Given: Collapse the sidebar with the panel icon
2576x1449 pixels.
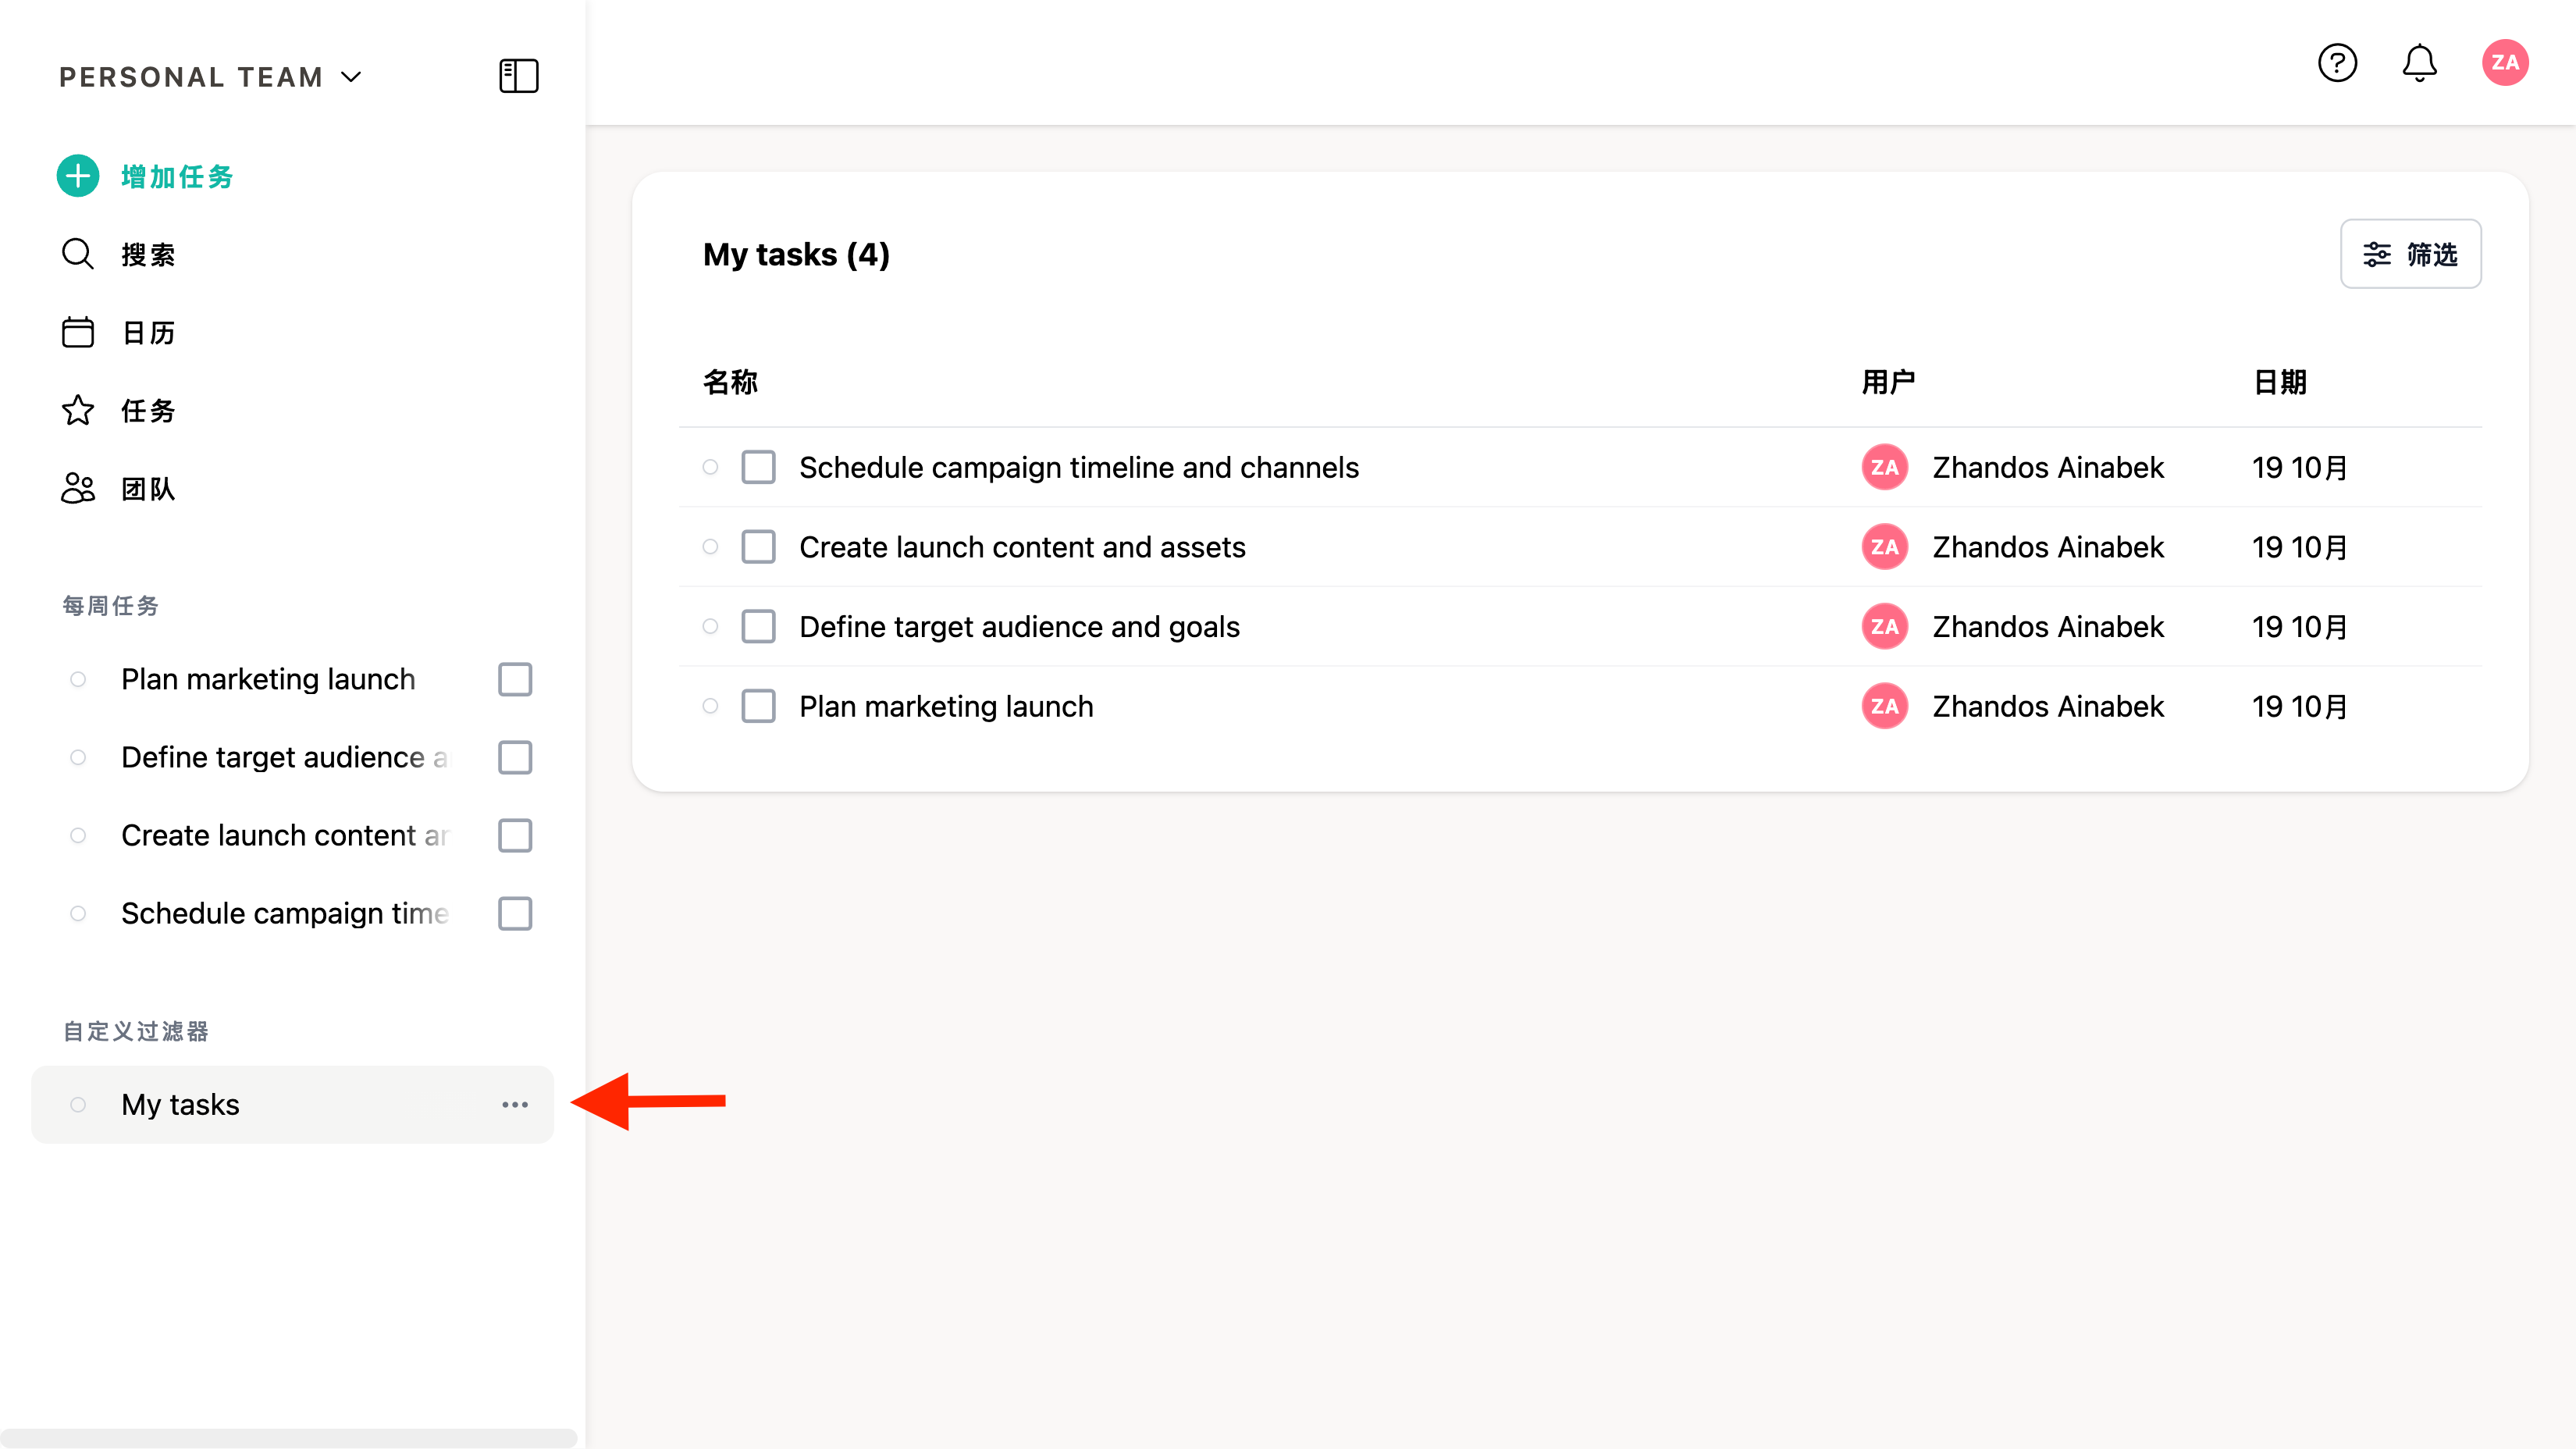Looking at the screenshot, I should [x=518, y=76].
